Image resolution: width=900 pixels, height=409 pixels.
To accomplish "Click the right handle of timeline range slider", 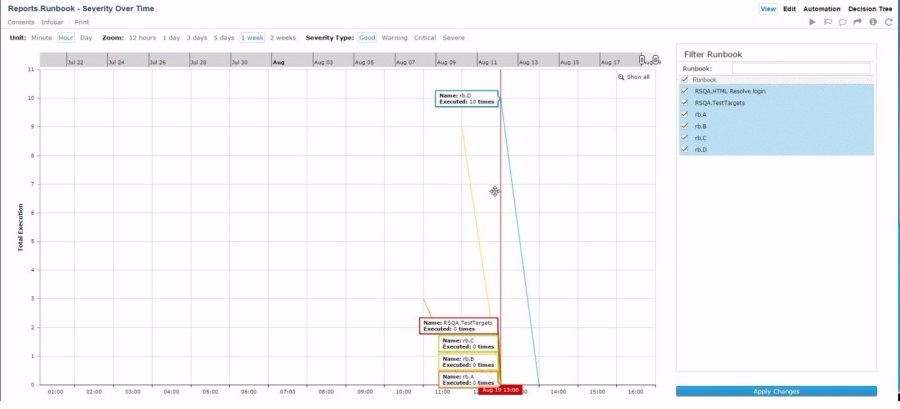I will coord(655,61).
